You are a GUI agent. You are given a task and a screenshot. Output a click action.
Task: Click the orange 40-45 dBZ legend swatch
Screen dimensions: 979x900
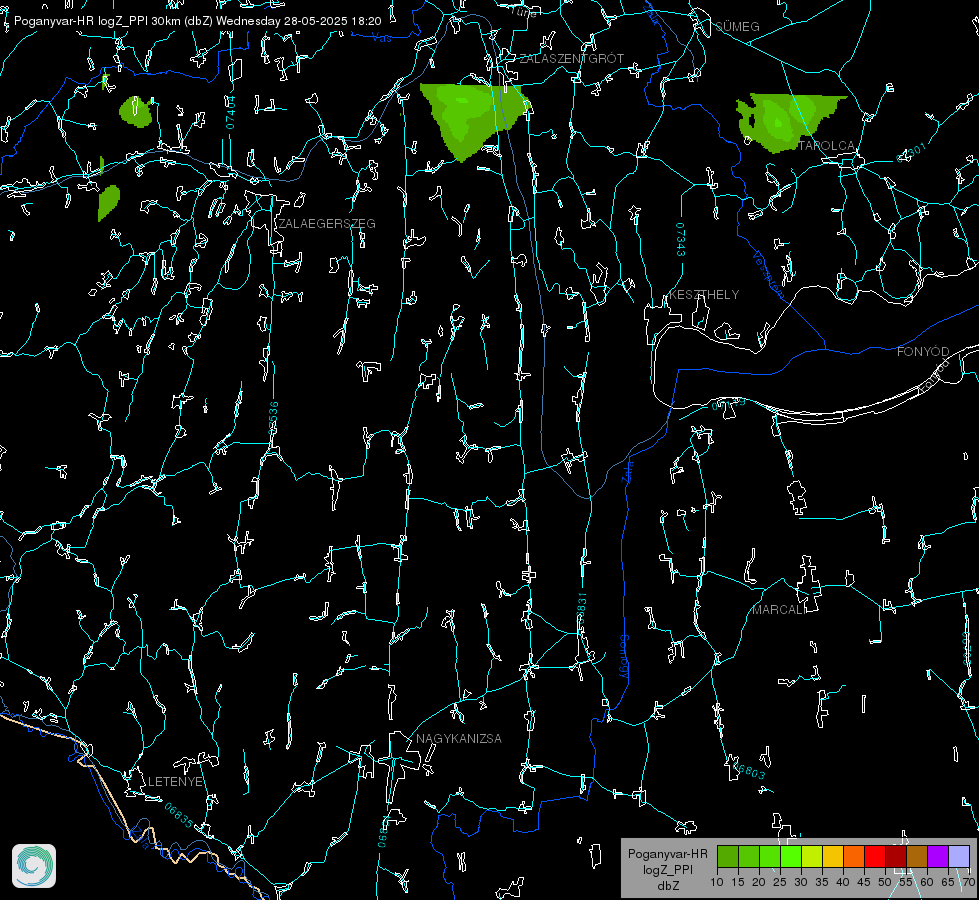coord(854,856)
